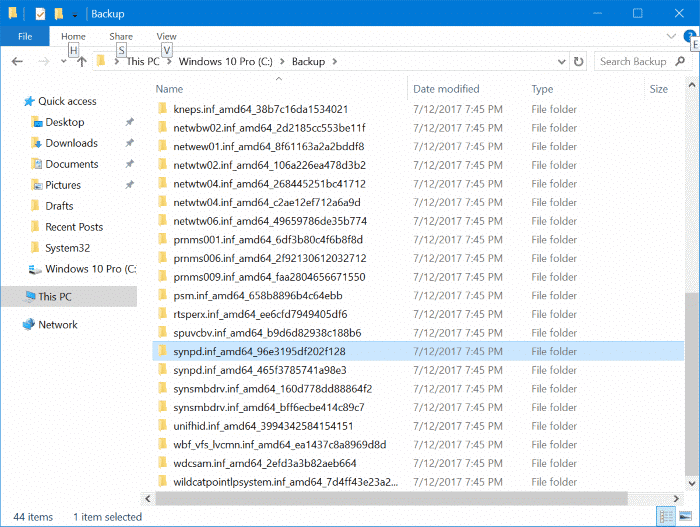Viewport: 700px width, 527px height.
Task: Expand the chevron after This PC breadcrumb
Action: [169, 61]
